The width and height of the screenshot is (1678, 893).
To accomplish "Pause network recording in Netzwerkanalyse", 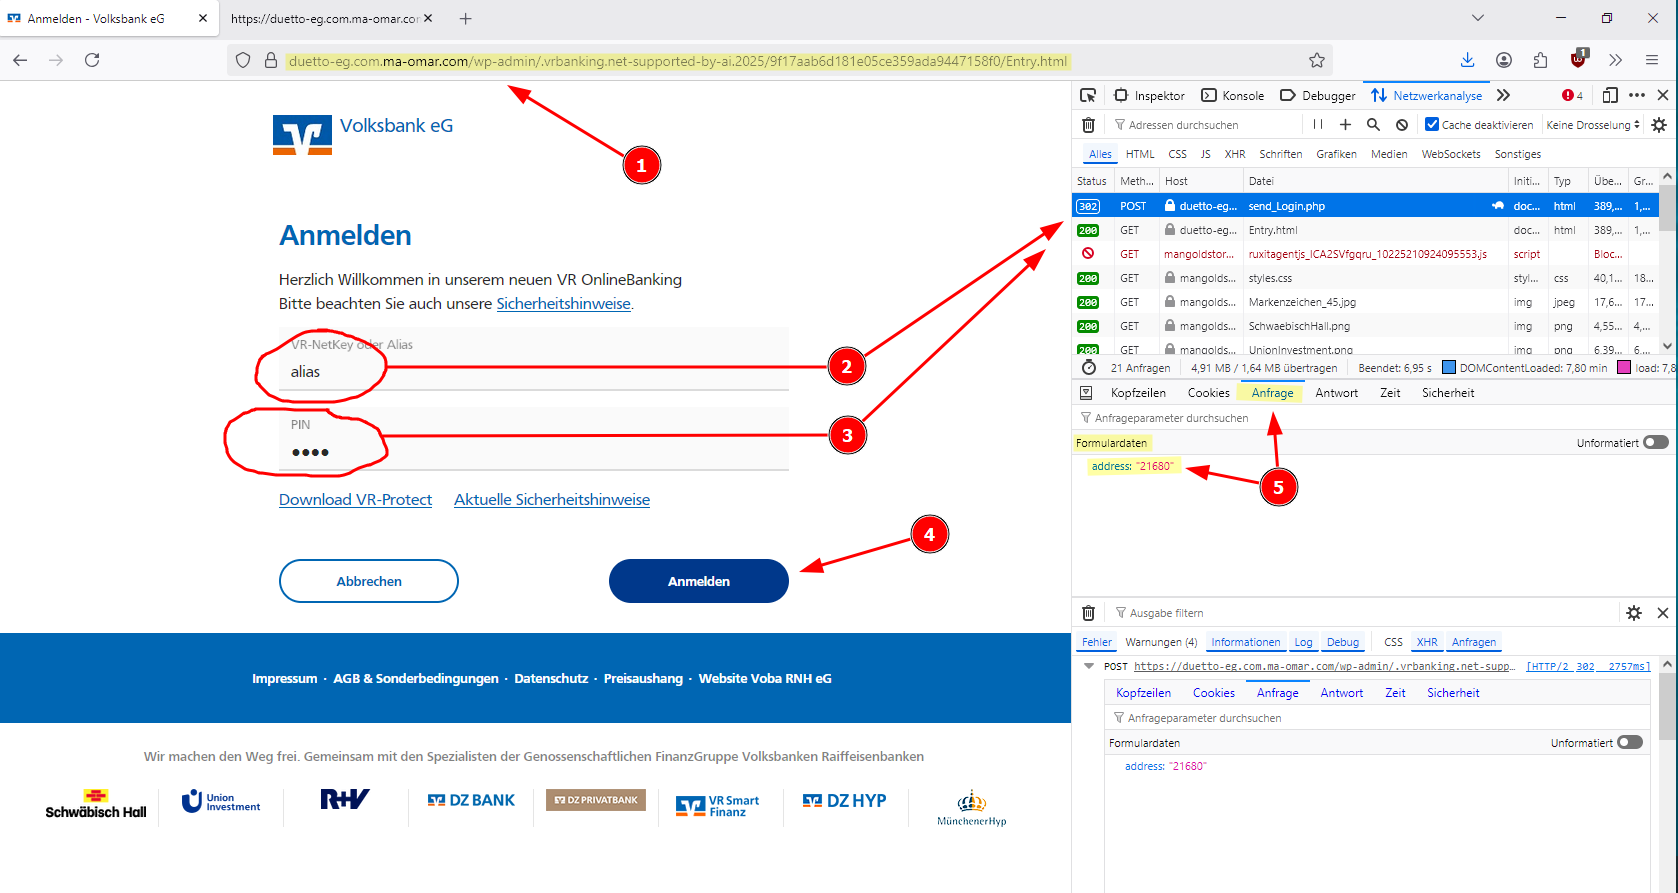I will click(1317, 125).
